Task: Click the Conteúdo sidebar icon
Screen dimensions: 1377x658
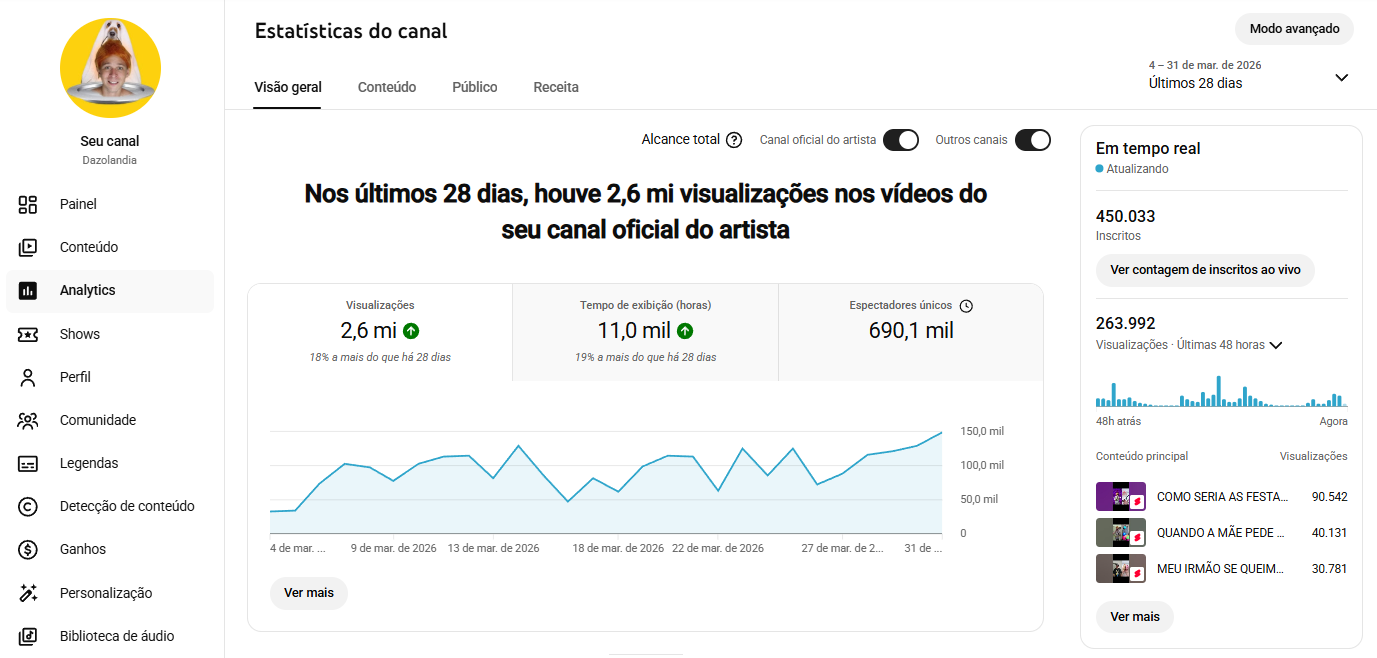Action: point(28,247)
